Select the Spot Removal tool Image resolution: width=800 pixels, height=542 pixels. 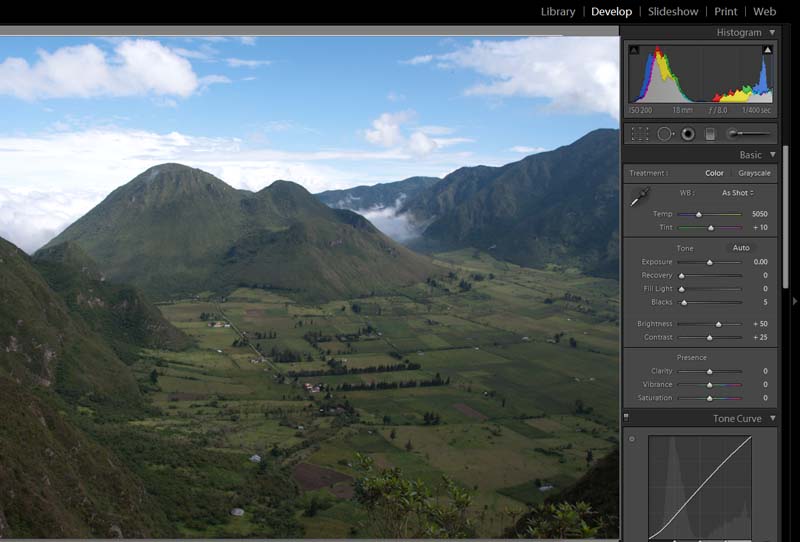pyautogui.click(x=665, y=134)
